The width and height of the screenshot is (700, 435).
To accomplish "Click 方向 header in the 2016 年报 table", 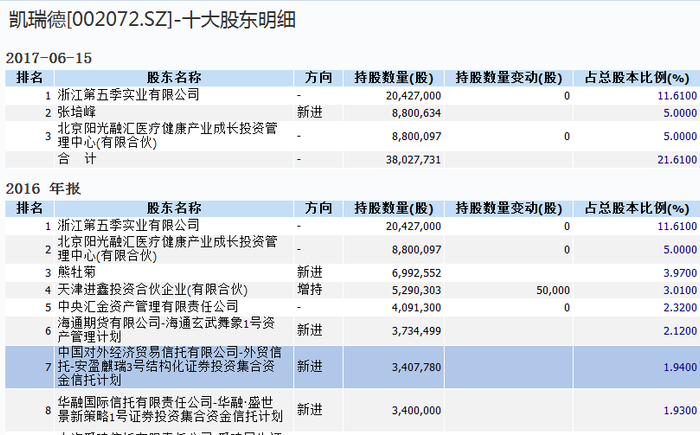I will (x=318, y=208).
